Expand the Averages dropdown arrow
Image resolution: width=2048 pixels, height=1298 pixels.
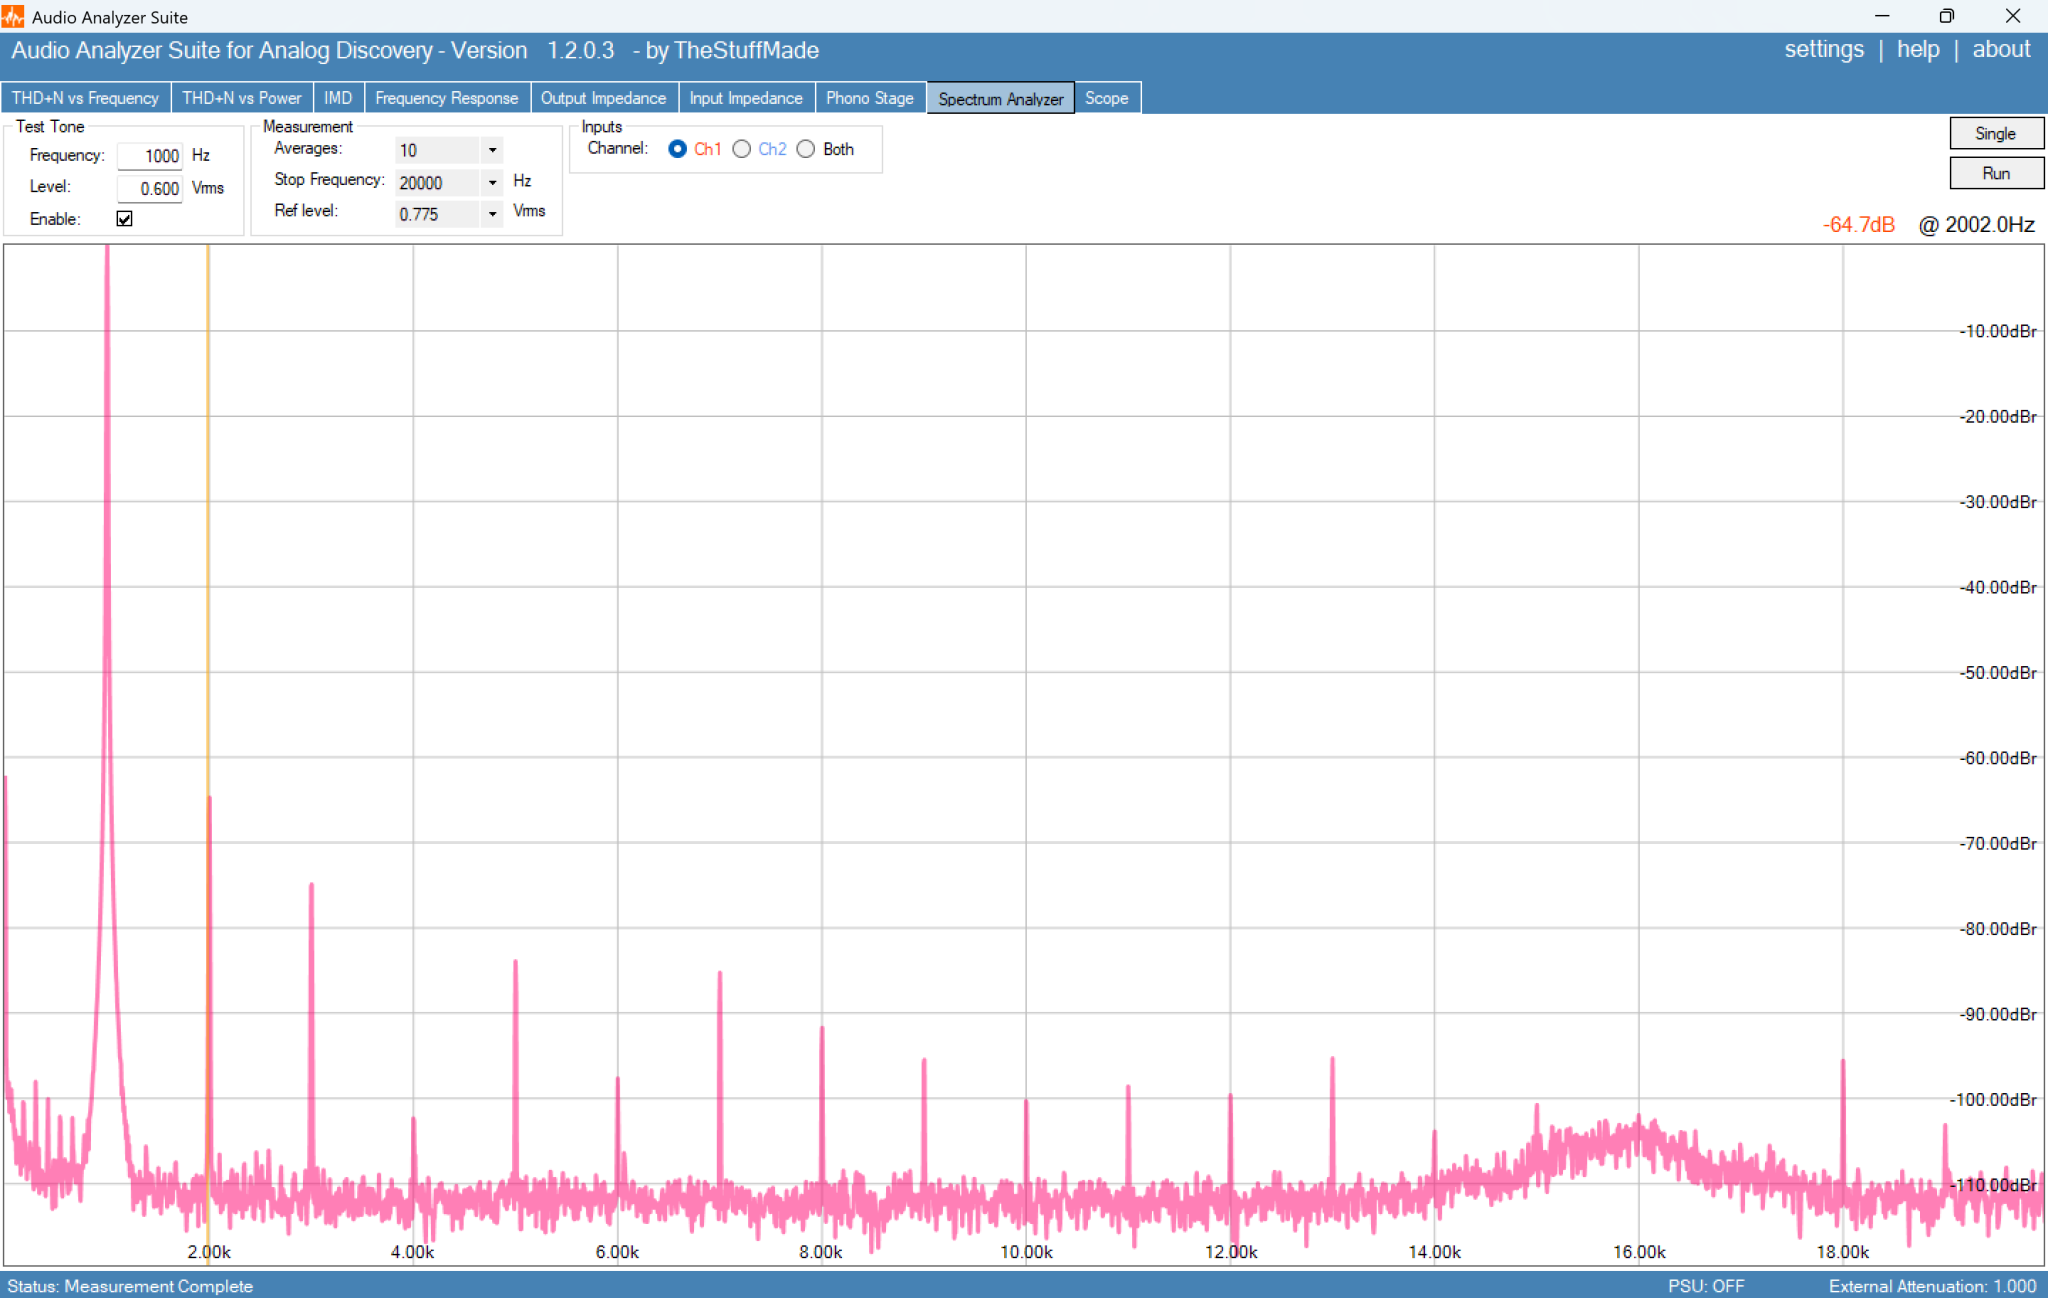[x=492, y=150]
